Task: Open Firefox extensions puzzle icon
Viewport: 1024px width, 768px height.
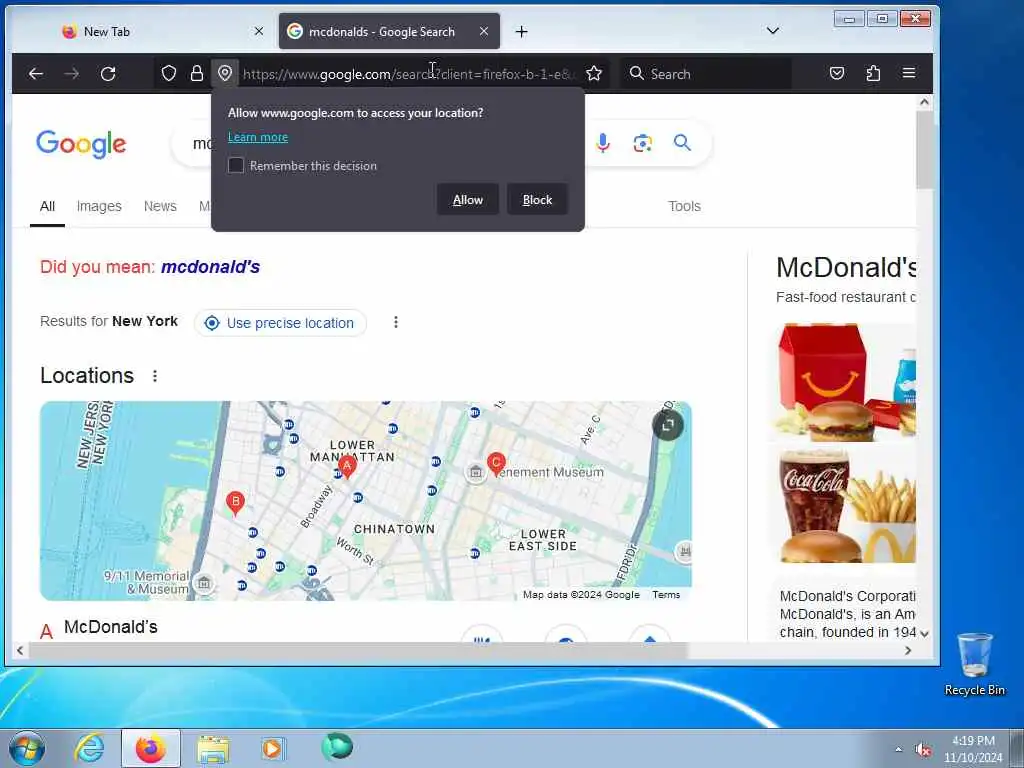Action: pyautogui.click(x=873, y=73)
